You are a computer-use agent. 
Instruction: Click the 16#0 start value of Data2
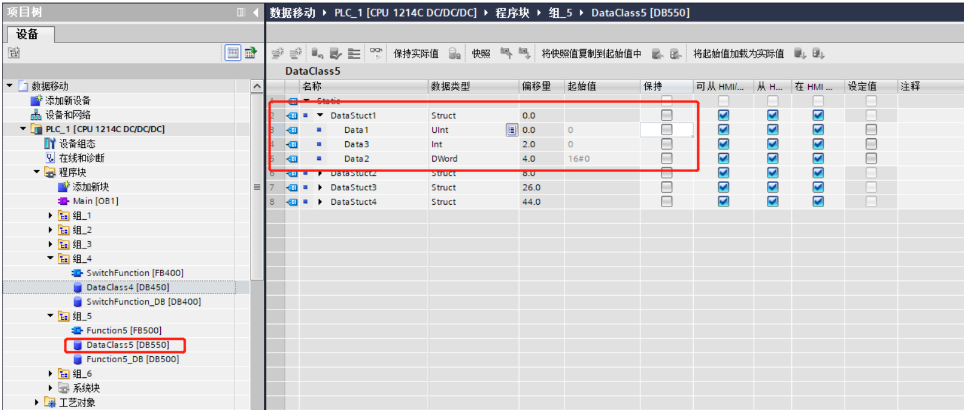click(578, 159)
